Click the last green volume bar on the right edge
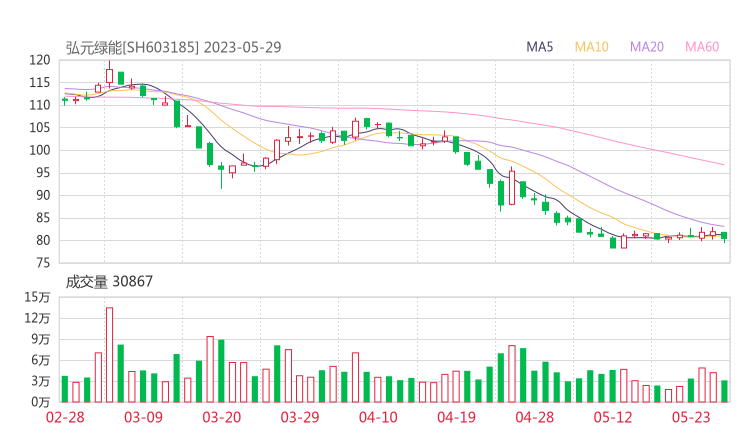Screen dimensions: 740x440 coord(724,391)
